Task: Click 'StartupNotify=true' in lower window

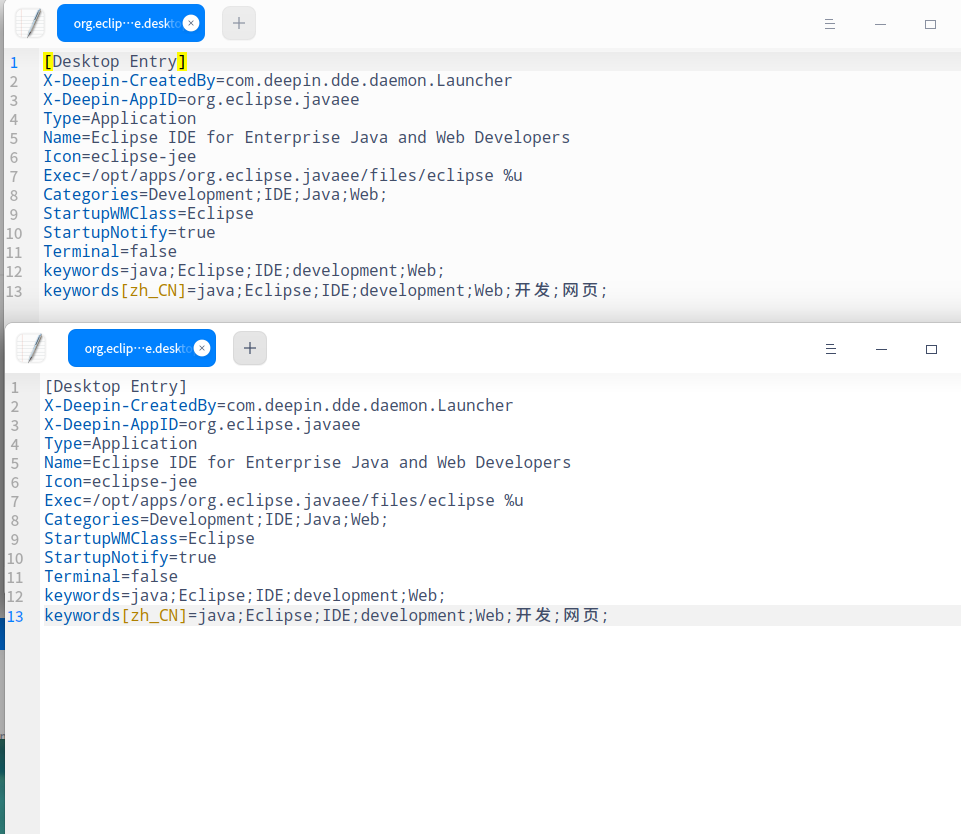Action: point(131,558)
